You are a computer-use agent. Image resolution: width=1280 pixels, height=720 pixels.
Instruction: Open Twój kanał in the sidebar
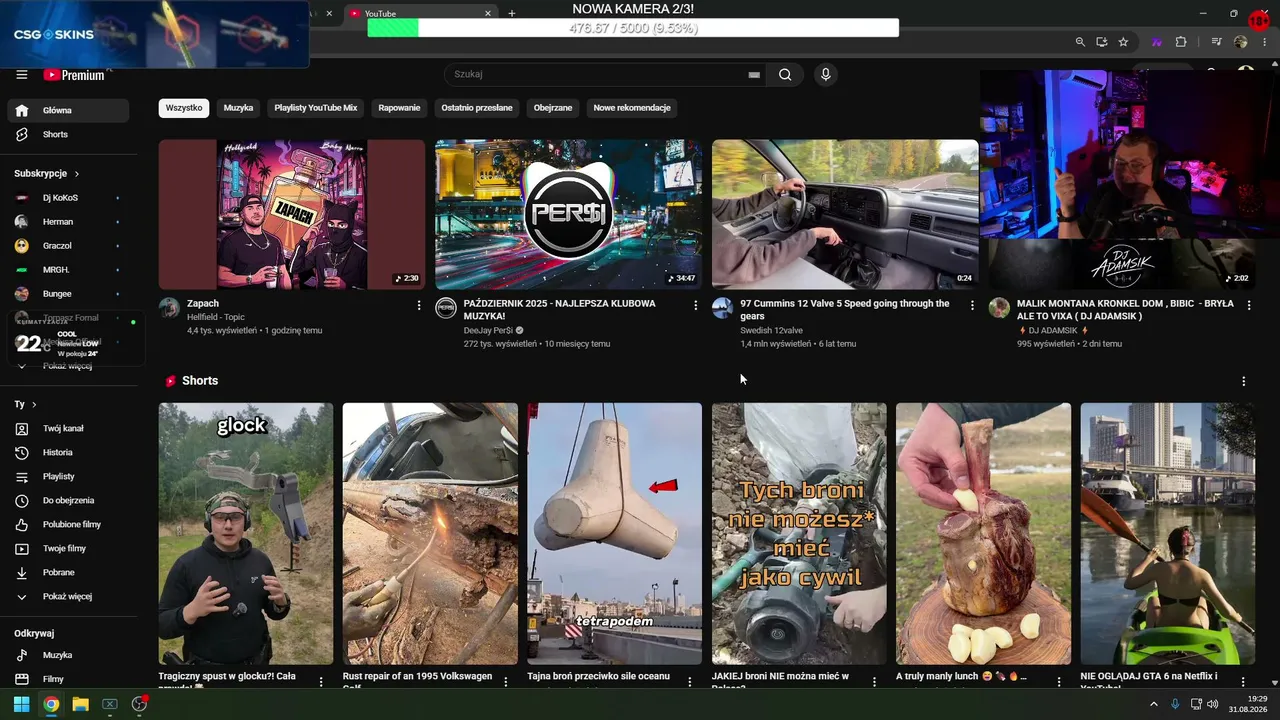68,429
